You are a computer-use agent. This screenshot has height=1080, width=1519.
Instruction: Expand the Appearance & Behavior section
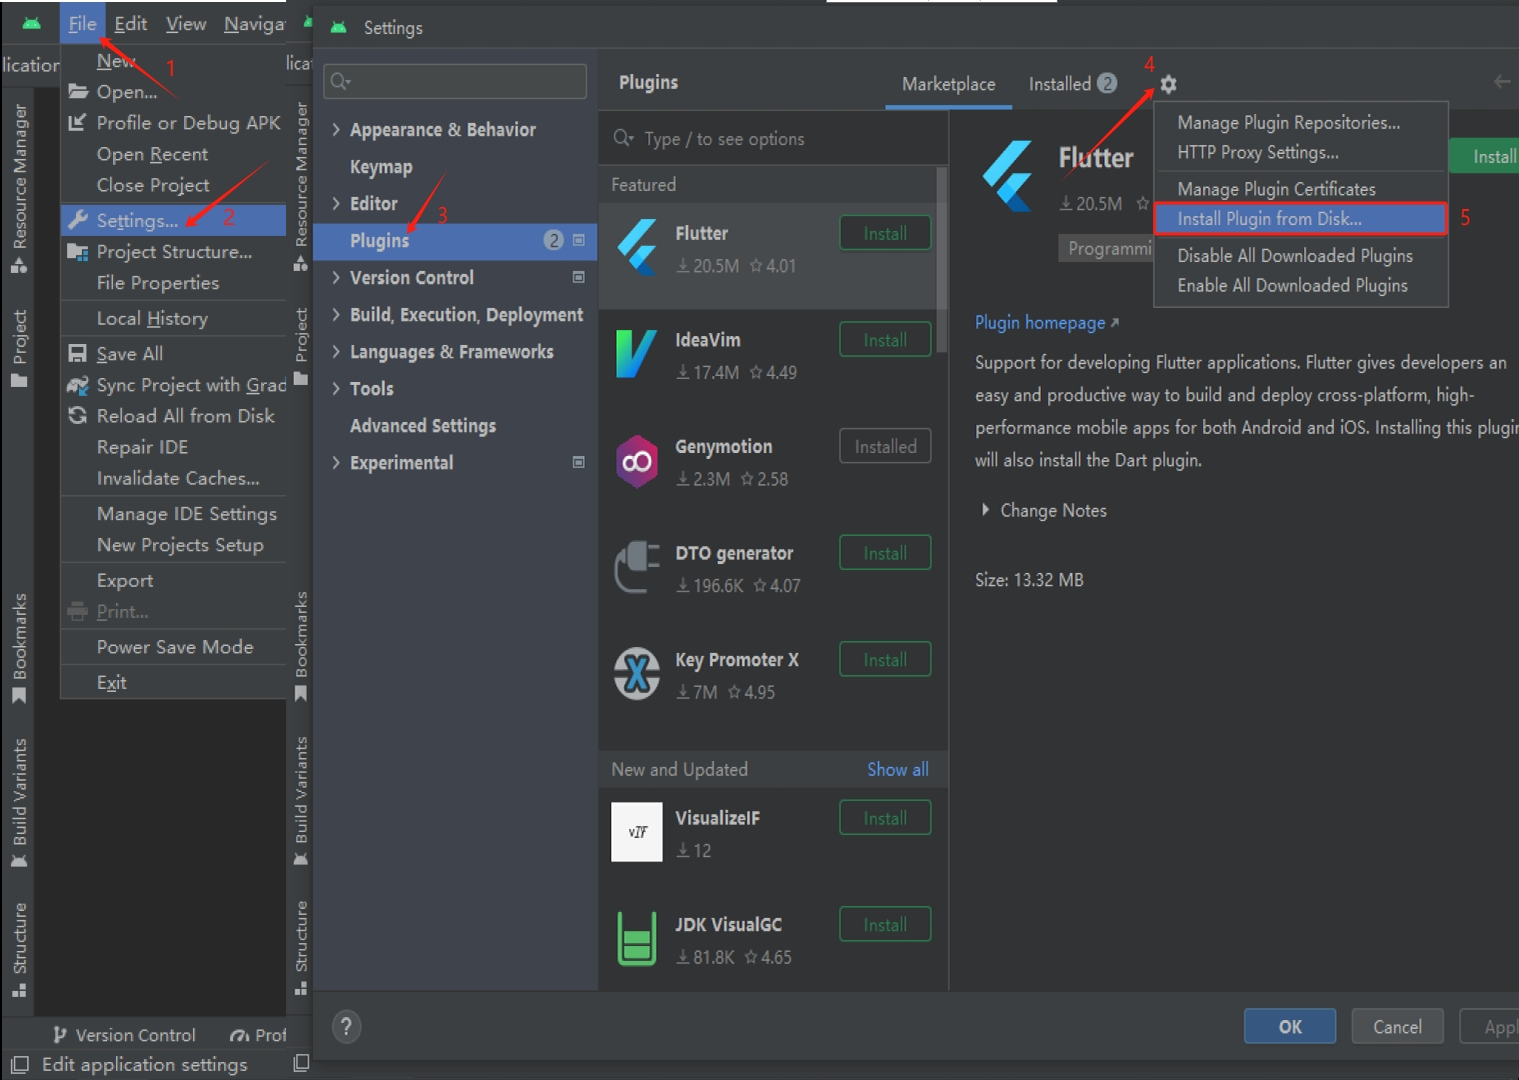[x=336, y=130]
